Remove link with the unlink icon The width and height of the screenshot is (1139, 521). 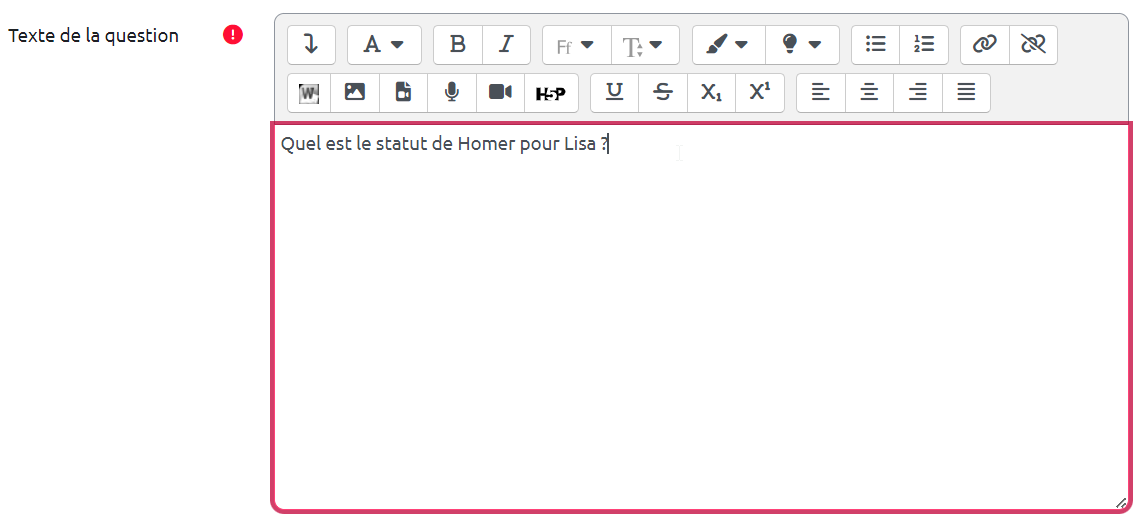(x=1033, y=45)
